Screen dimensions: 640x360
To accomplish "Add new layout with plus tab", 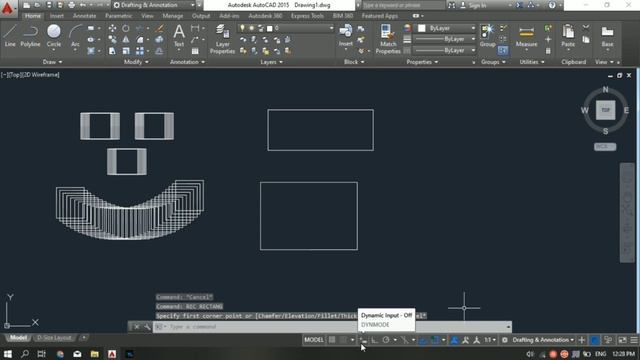I will 84,338.
